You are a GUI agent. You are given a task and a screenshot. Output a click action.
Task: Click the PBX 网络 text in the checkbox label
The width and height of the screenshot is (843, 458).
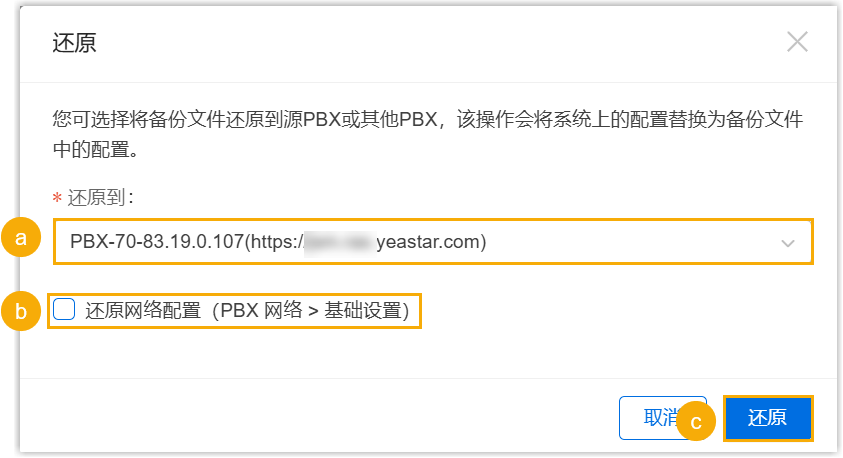[x=261, y=311]
